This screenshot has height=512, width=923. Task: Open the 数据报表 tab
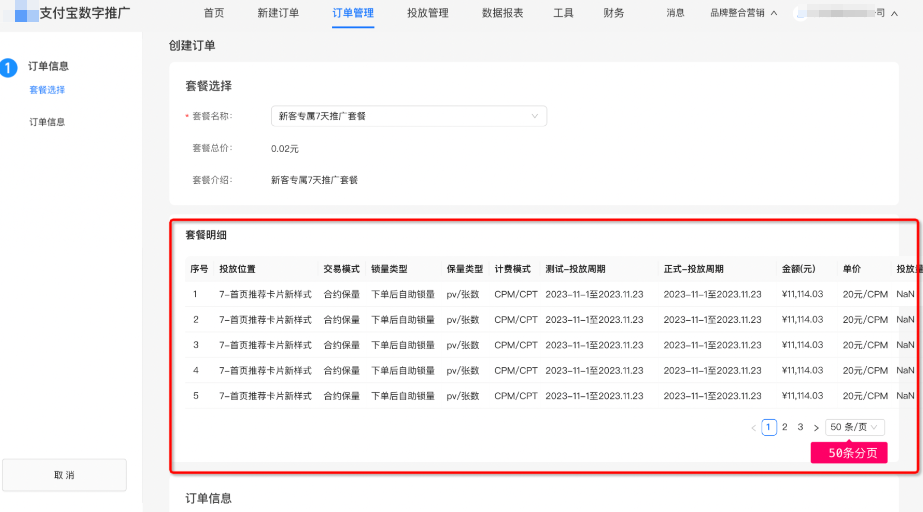click(x=502, y=13)
